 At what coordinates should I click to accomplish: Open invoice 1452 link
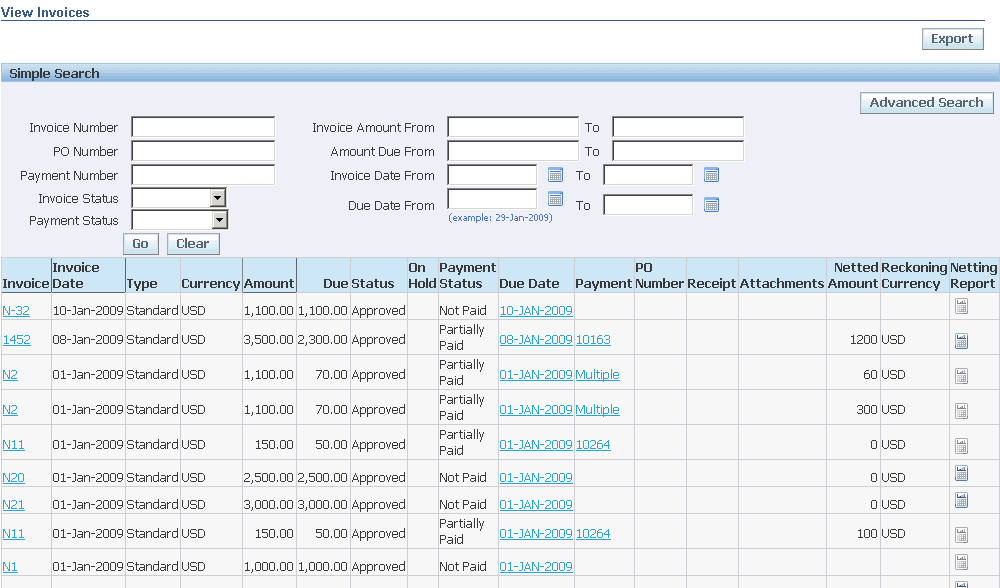(x=17, y=339)
